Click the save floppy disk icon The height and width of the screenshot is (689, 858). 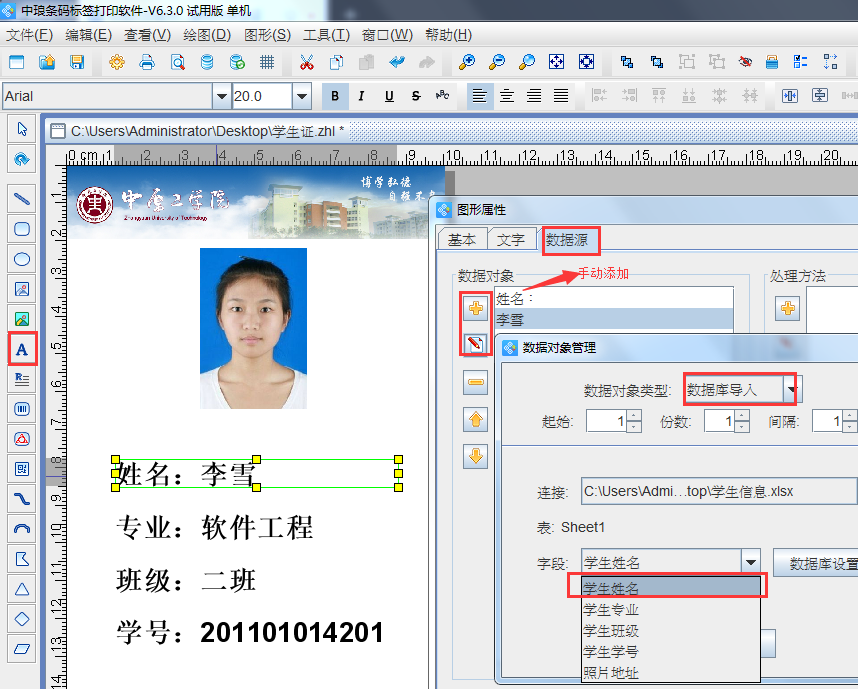click(77, 62)
